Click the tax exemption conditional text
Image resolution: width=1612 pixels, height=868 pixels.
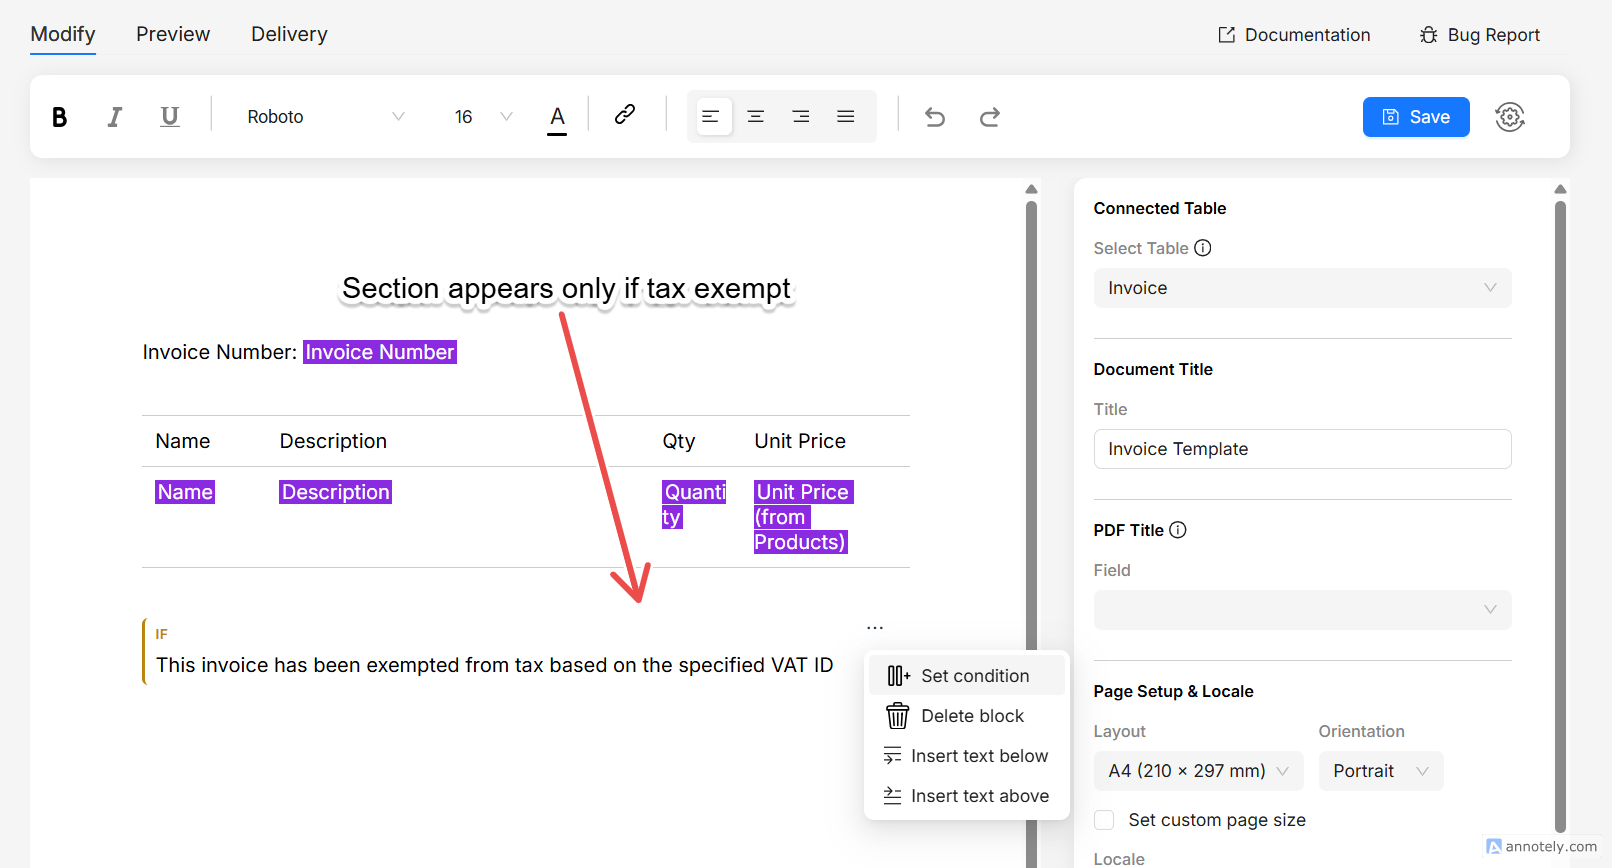tap(495, 665)
